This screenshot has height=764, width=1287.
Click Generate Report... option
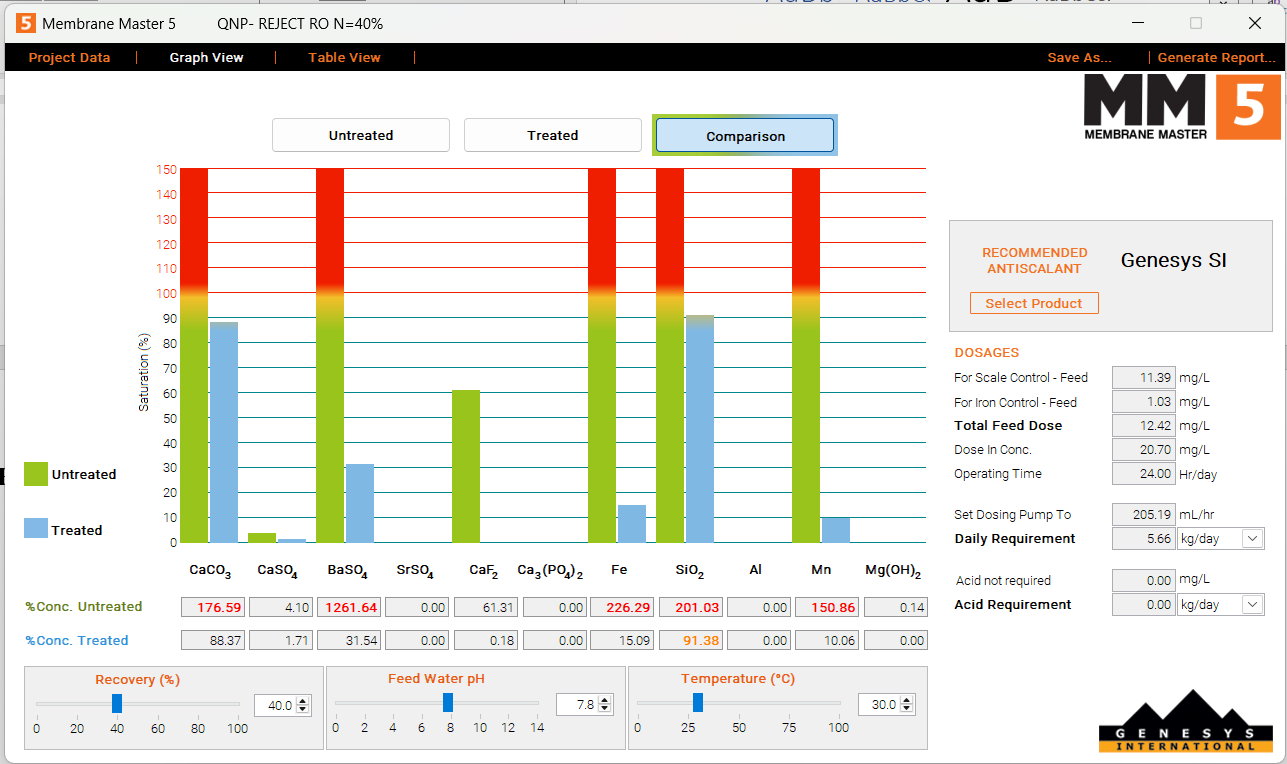[1216, 58]
